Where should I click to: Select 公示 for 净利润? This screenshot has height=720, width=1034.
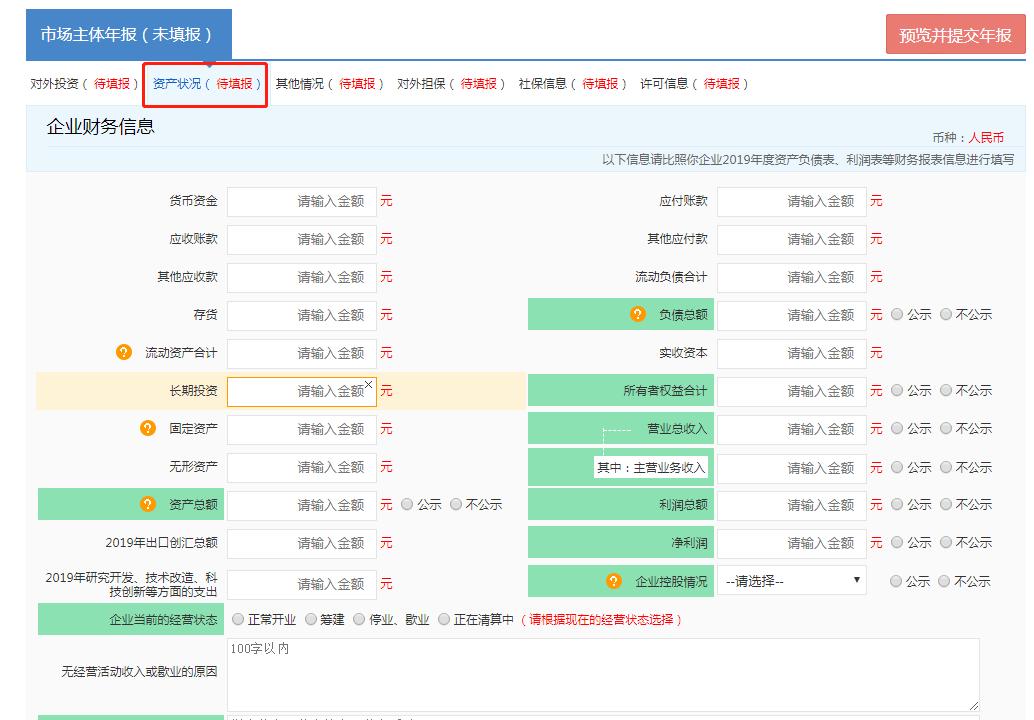point(897,543)
